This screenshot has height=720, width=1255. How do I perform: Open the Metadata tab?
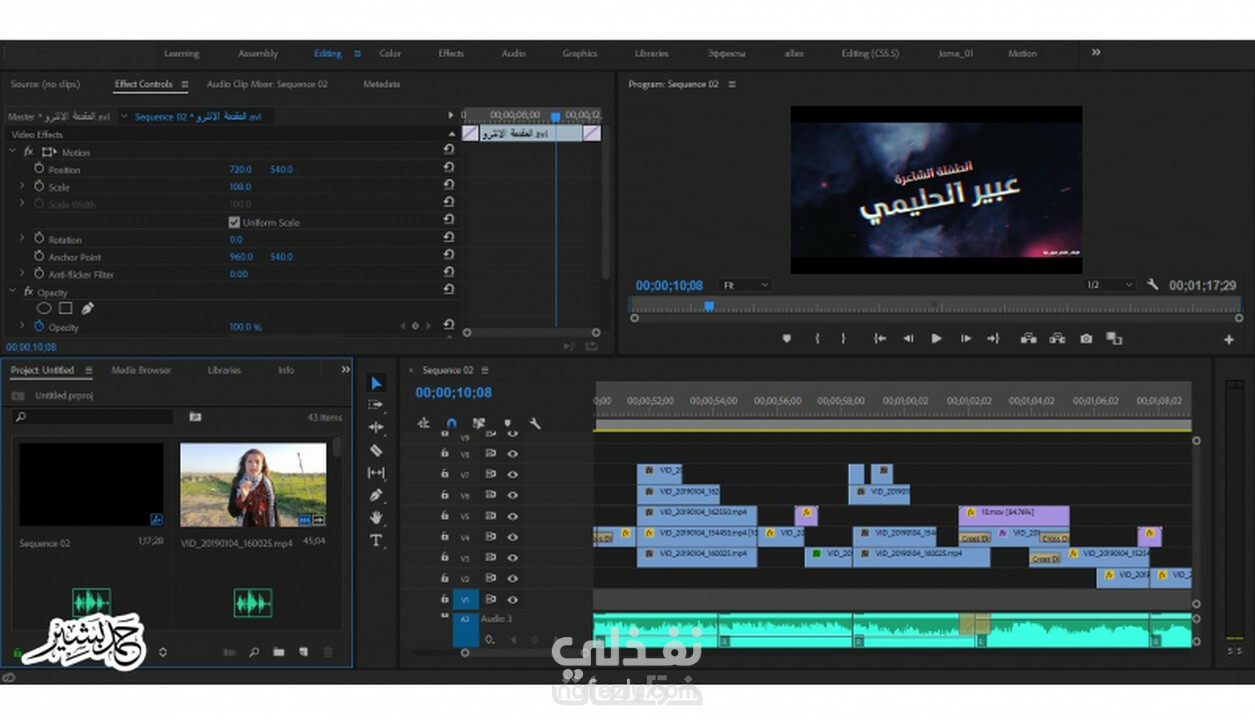(382, 84)
